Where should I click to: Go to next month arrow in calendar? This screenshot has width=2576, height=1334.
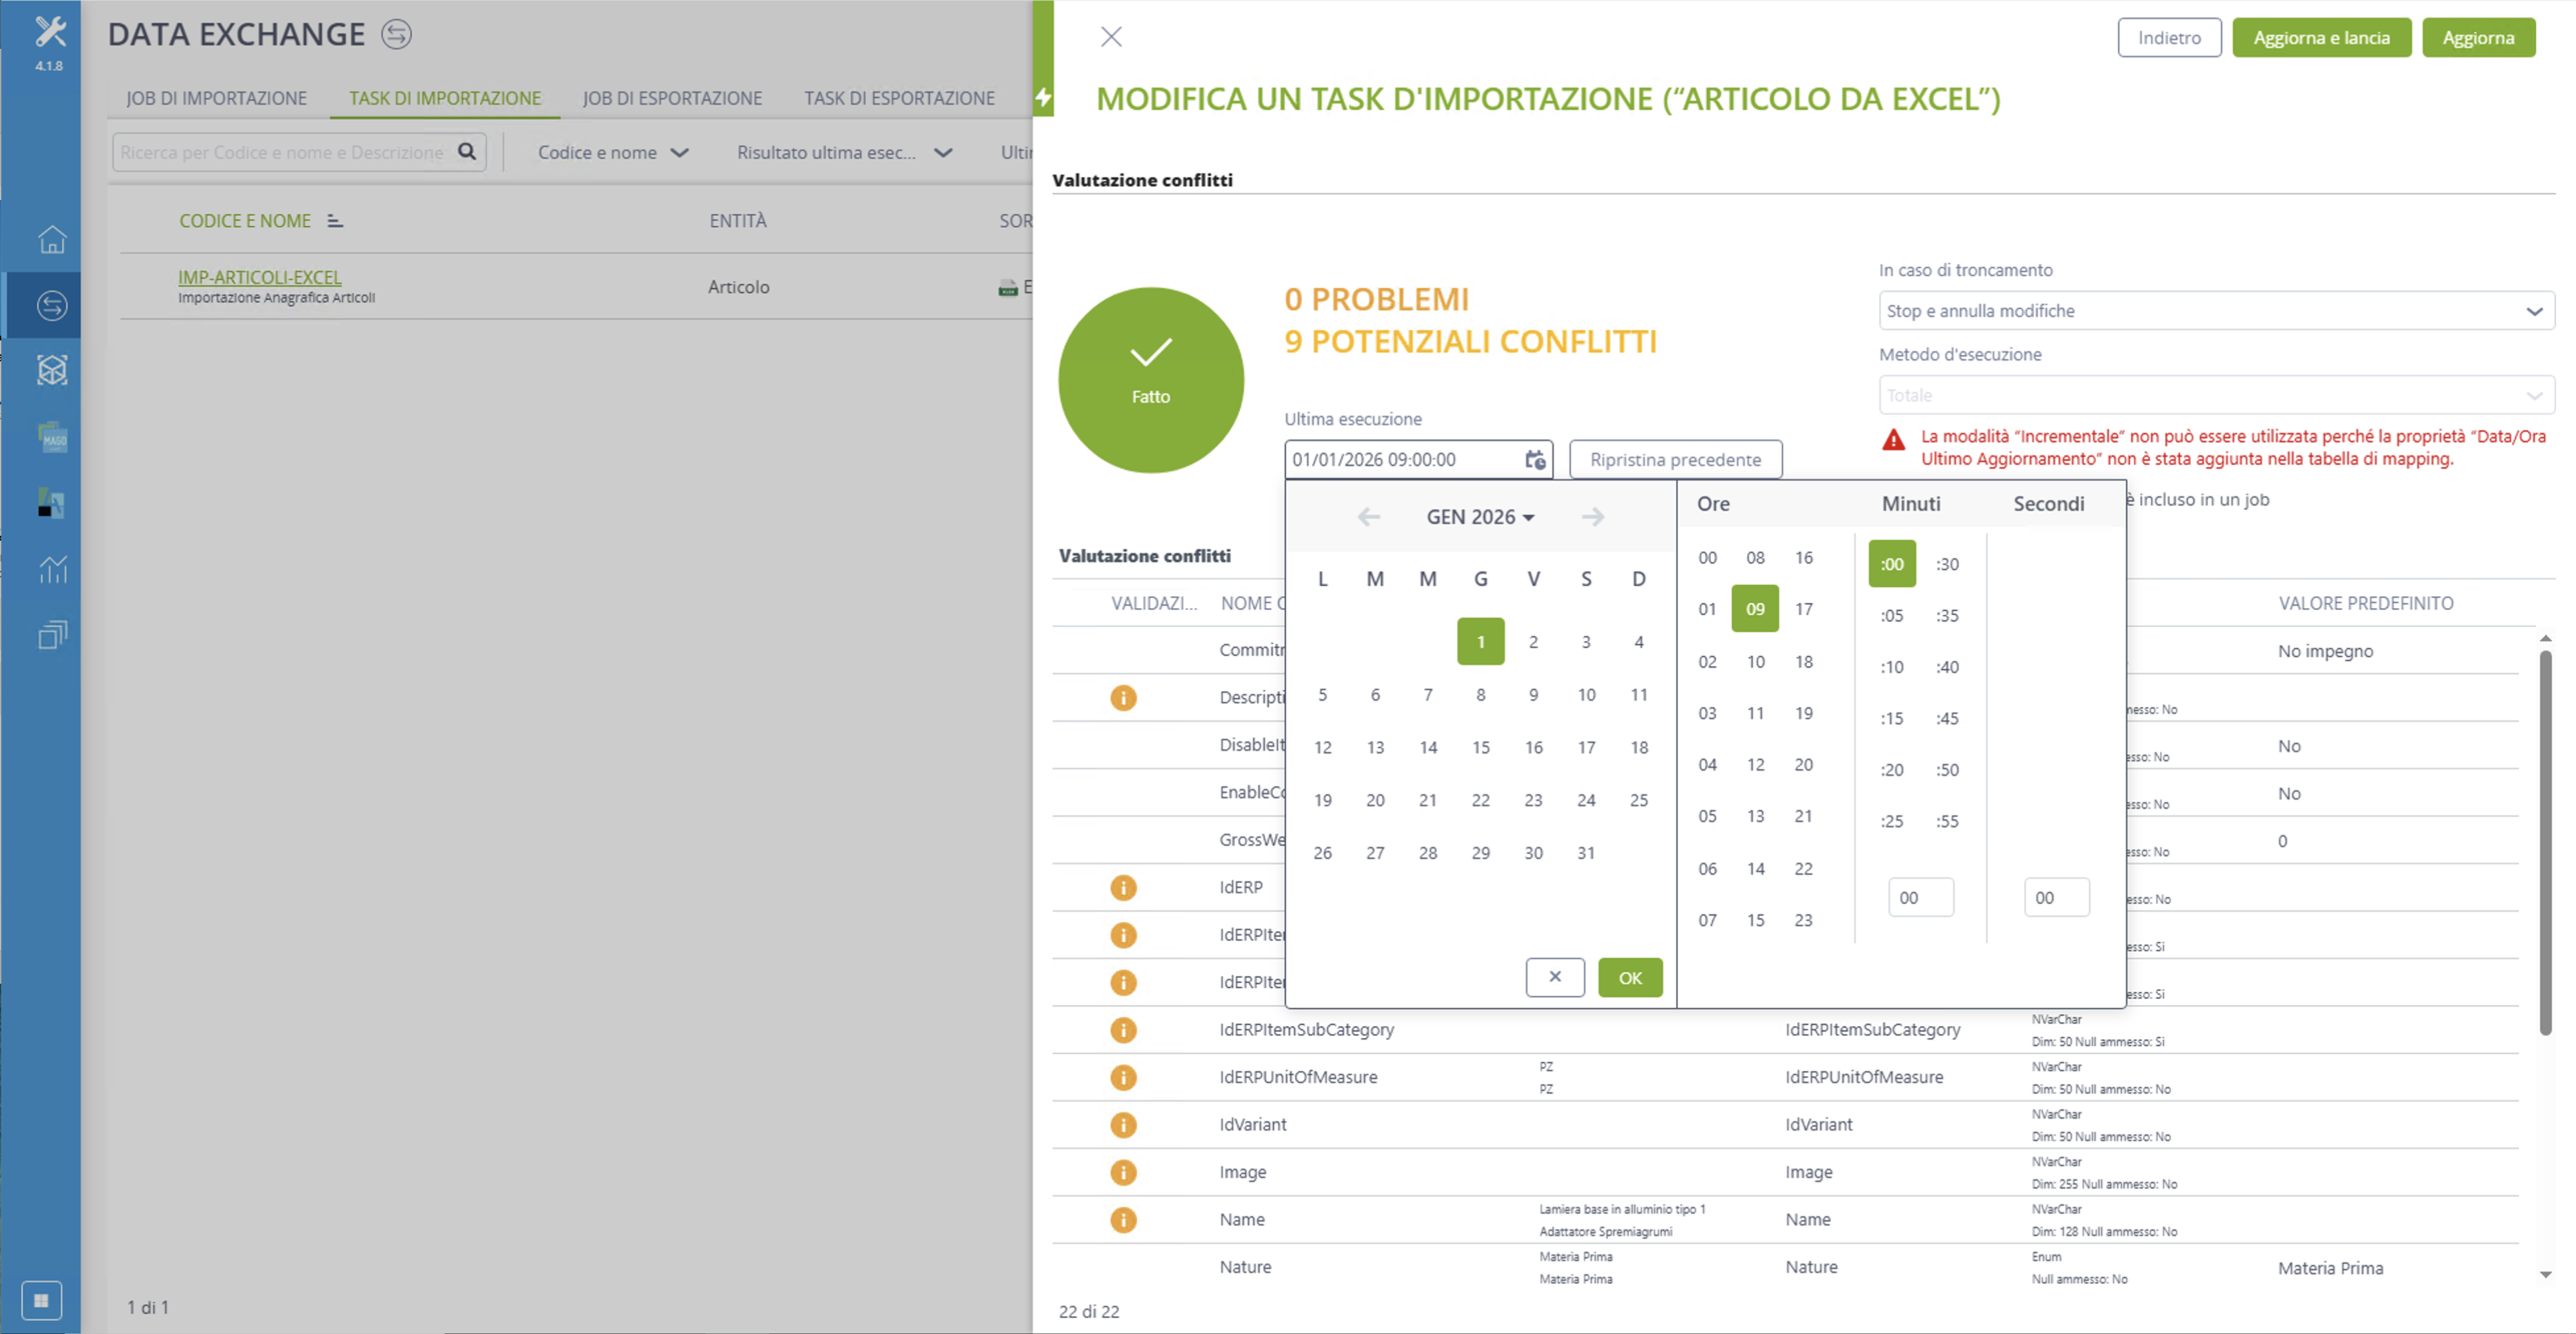pyautogui.click(x=1593, y=517)
